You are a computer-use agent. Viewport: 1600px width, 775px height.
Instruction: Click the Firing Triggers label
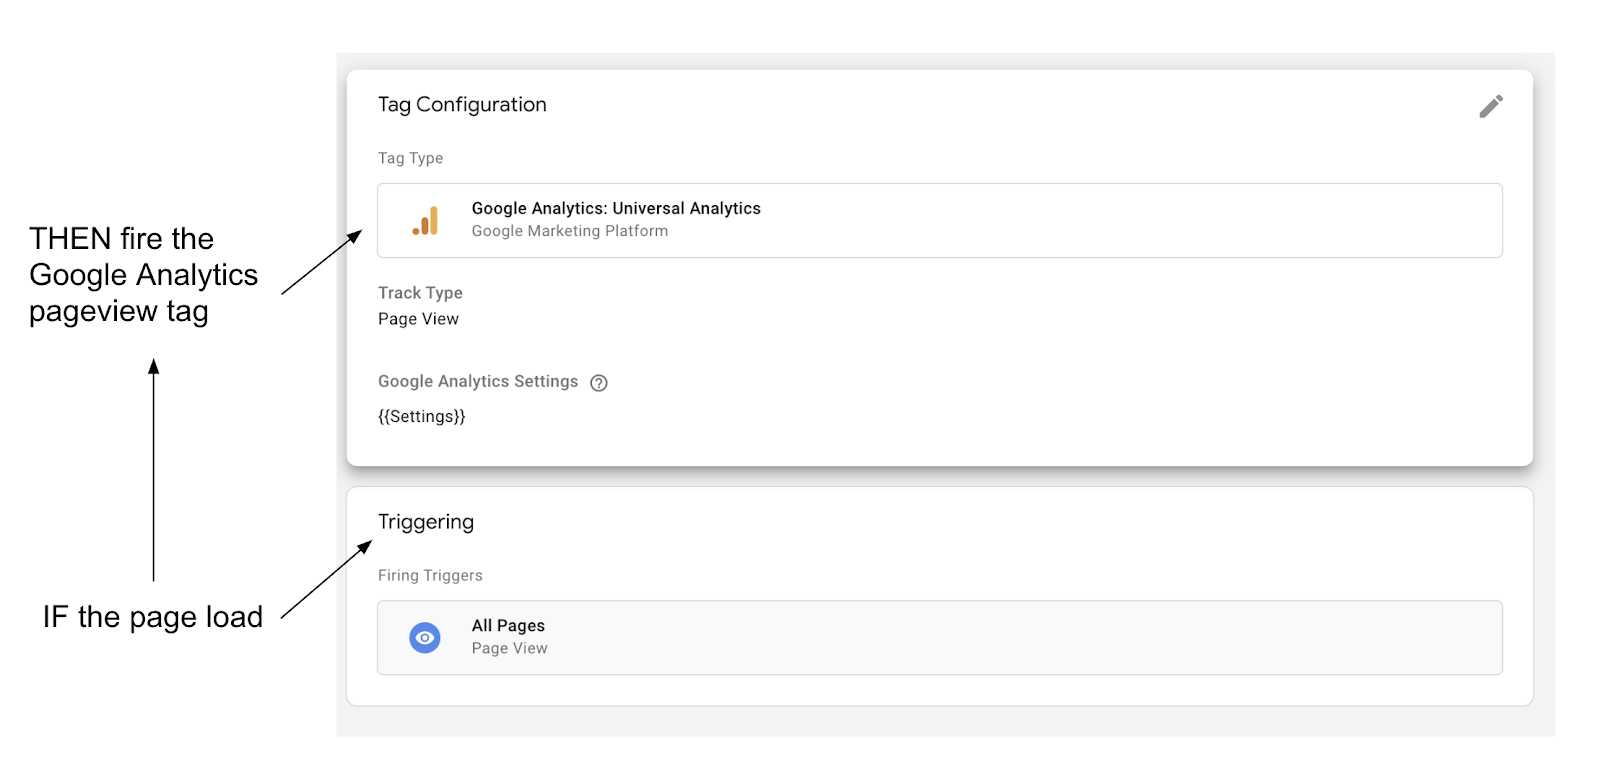430,575
